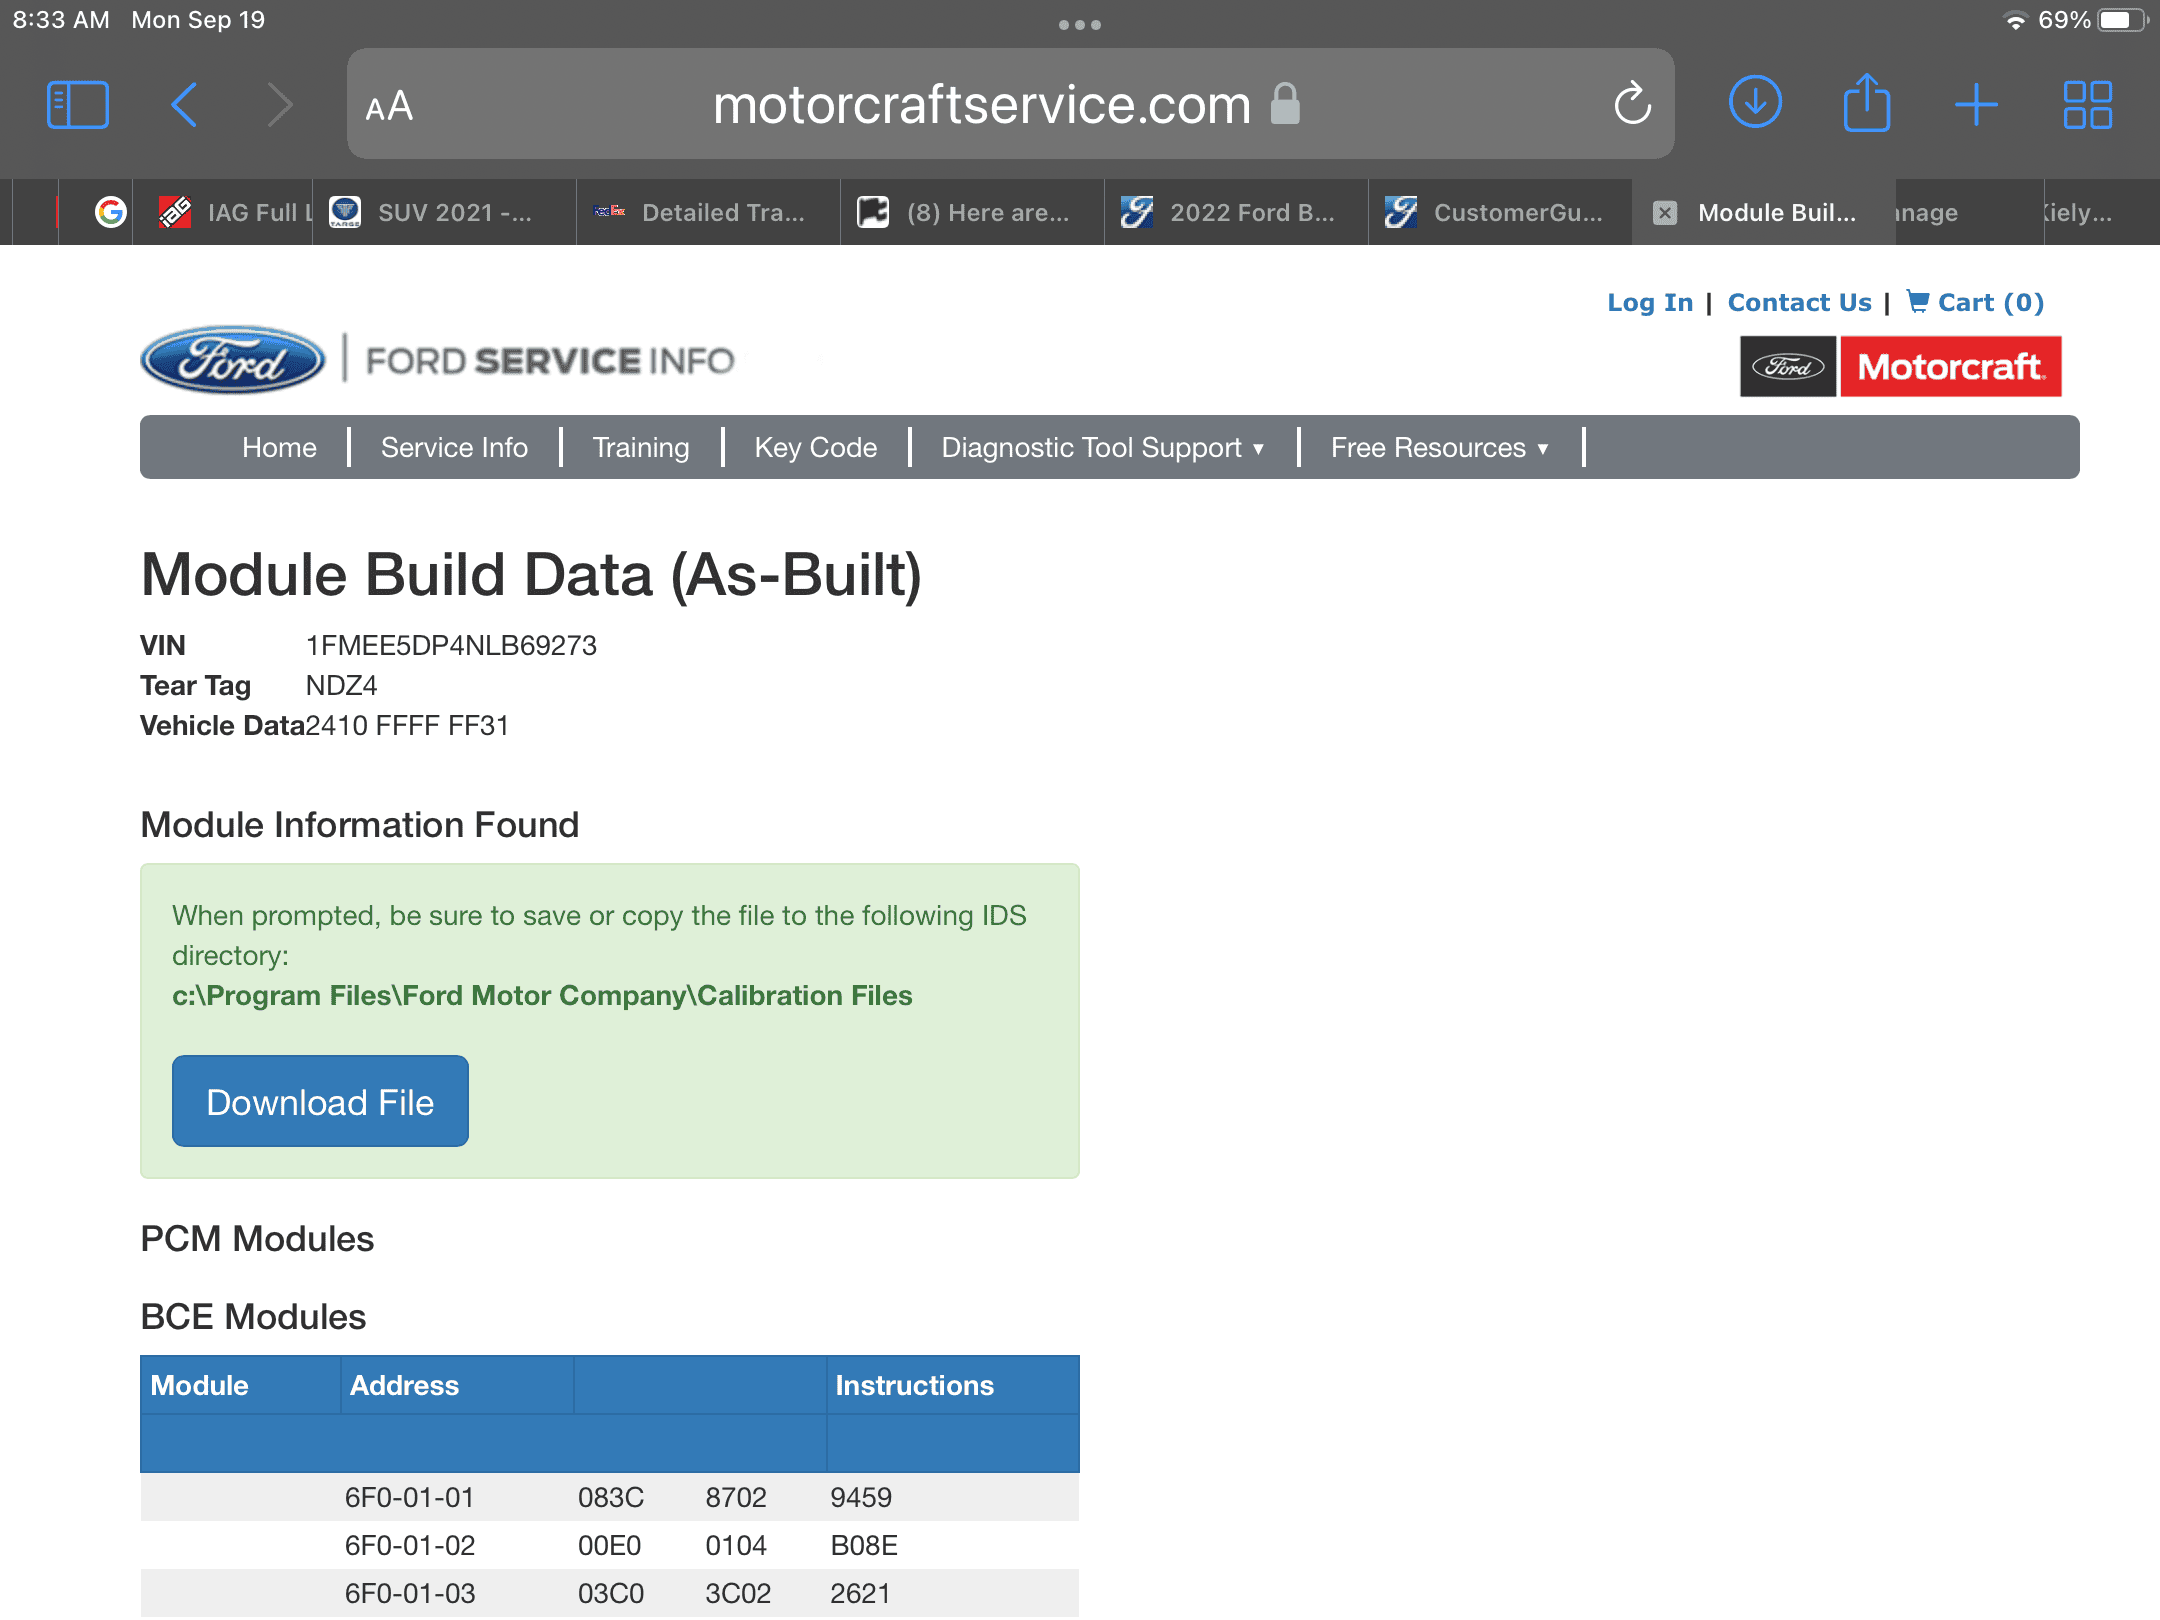The height and width of the screenshot is (1620, 2160).
Task: Select value 3C02 in table
Action: click(x=738, y=1593)
